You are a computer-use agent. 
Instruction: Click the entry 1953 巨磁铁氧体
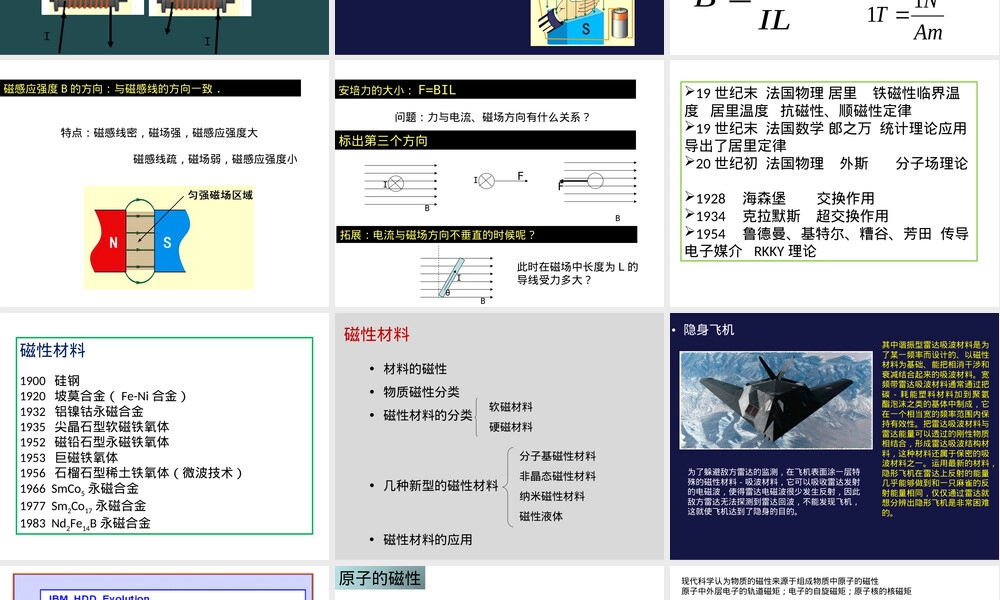pos(69,457)
